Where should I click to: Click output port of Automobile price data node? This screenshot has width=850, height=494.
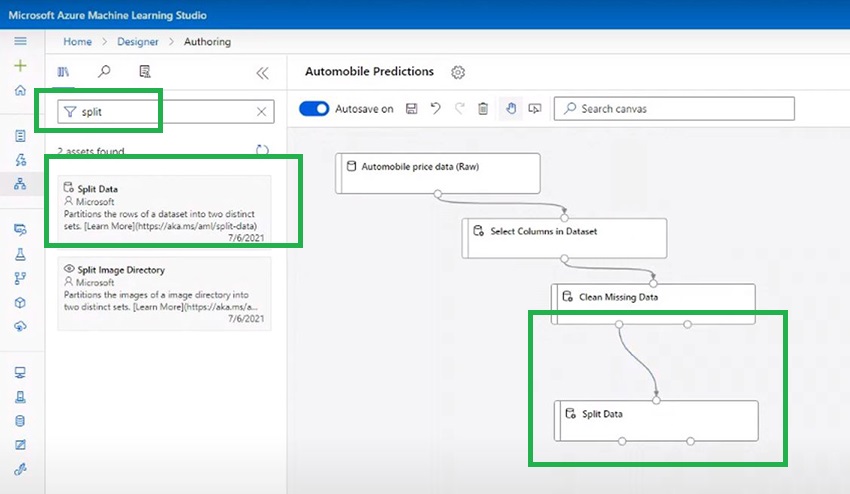[437, 194]
